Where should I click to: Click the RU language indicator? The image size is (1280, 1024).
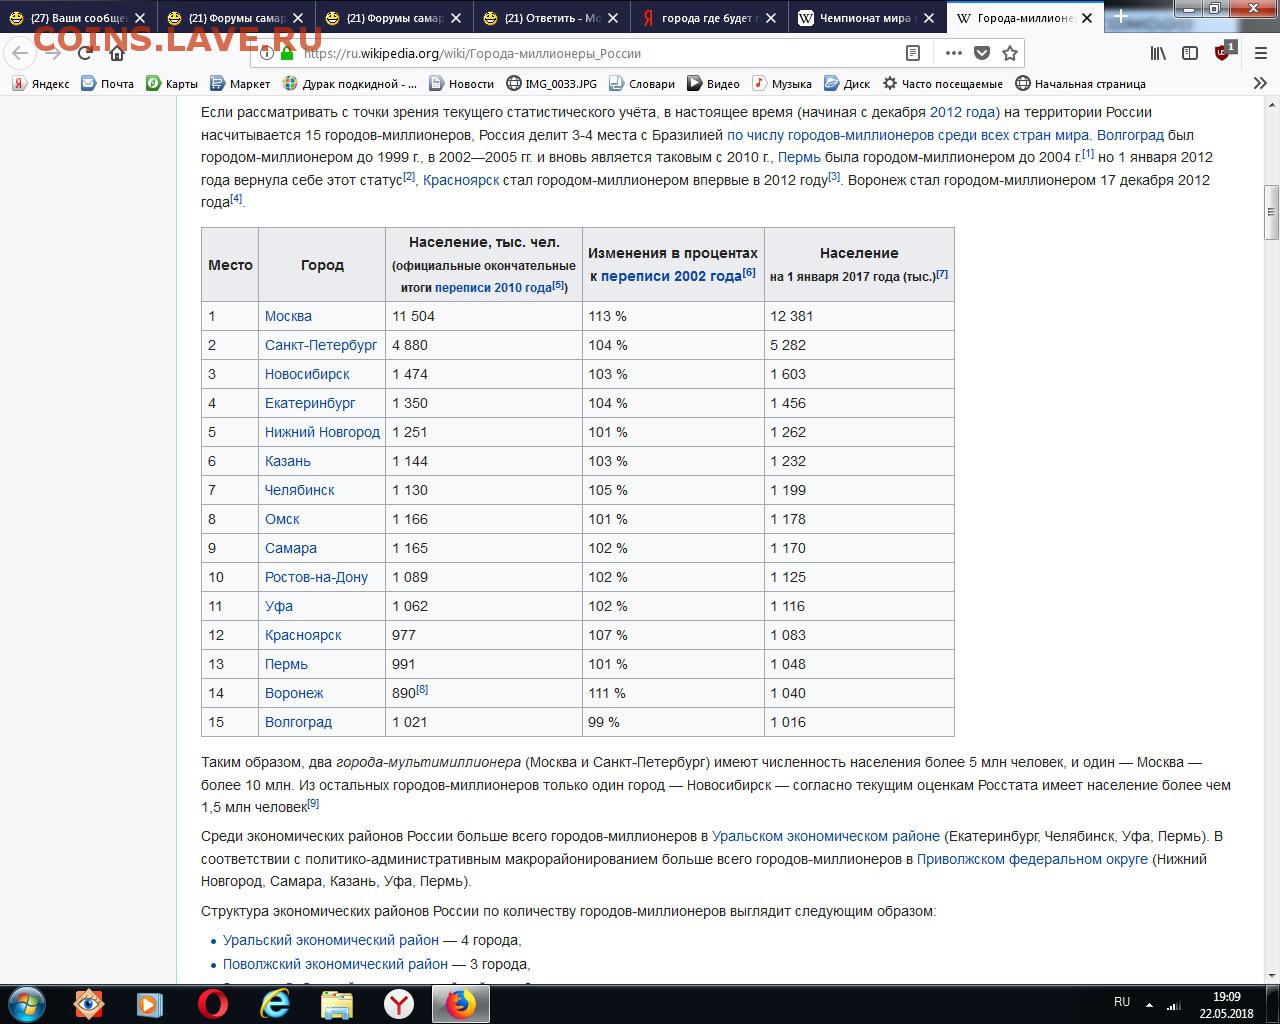(1122, 1002)
